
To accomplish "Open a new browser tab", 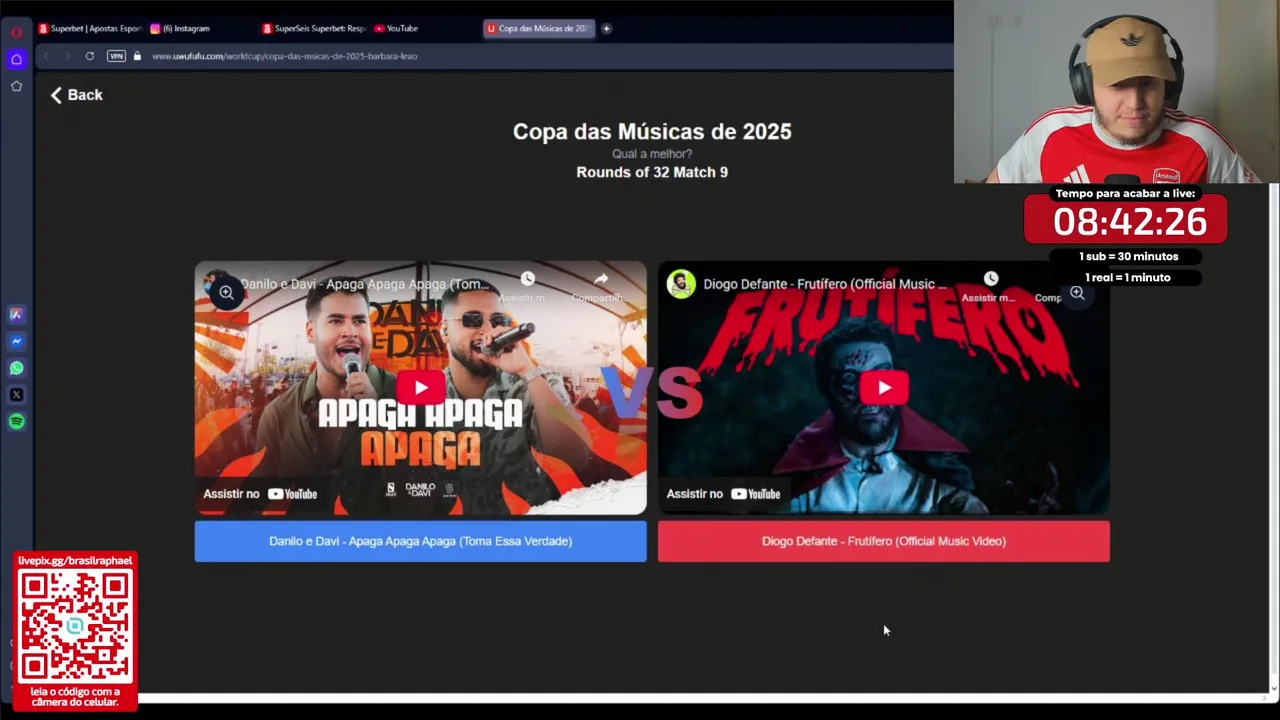I will point(606,28).
